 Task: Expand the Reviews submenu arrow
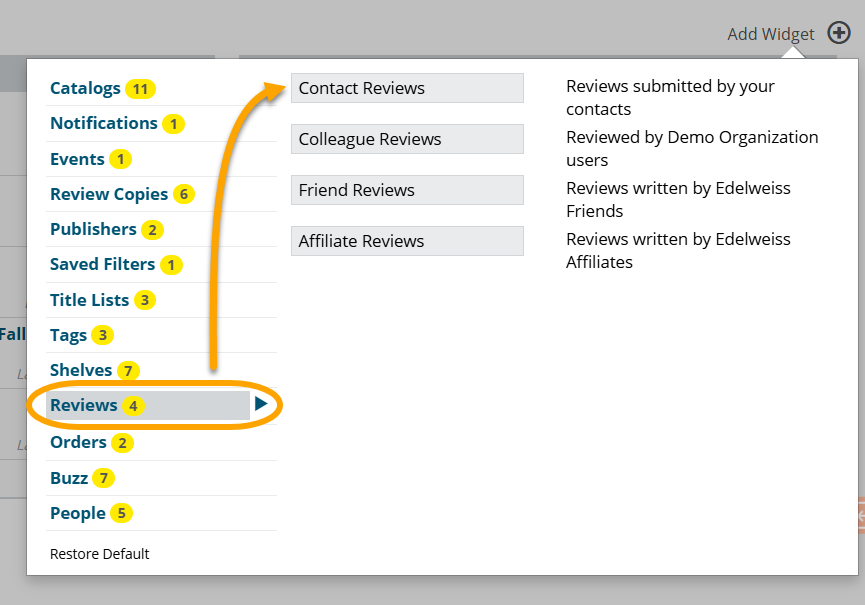[x=261, y=405]
